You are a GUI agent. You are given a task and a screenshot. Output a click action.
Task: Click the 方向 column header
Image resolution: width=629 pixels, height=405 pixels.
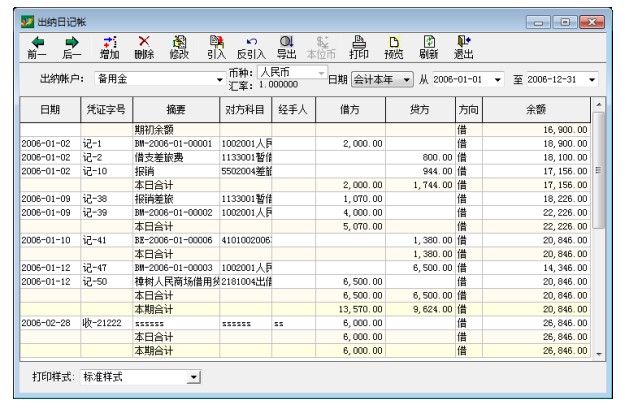[x=469, y=109]
